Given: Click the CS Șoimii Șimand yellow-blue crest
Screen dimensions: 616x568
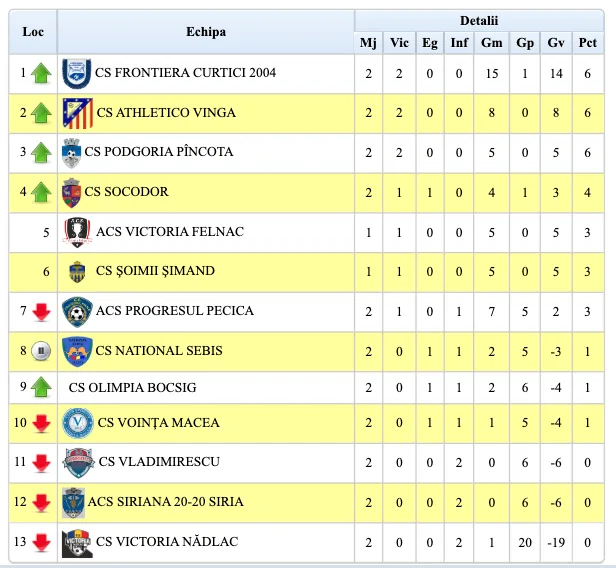Looking at the screenshot, I should (77, 272).
